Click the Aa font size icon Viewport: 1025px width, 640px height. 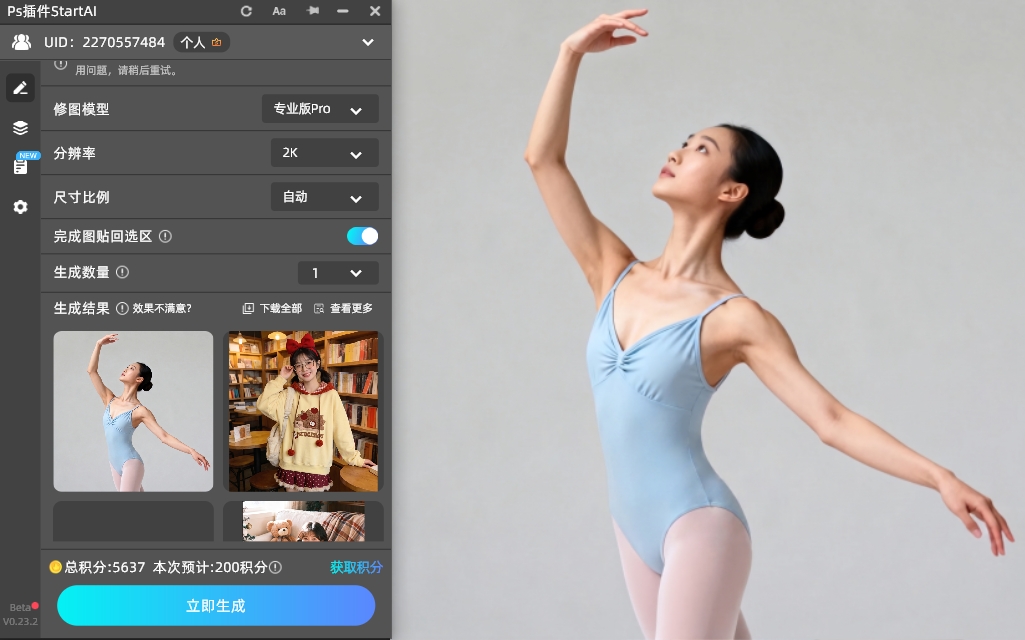point(279,11)
